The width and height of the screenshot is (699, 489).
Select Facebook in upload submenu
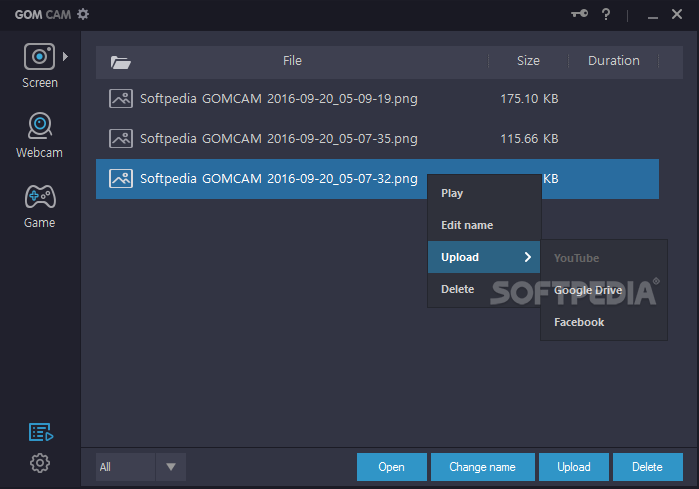point(604,322)
